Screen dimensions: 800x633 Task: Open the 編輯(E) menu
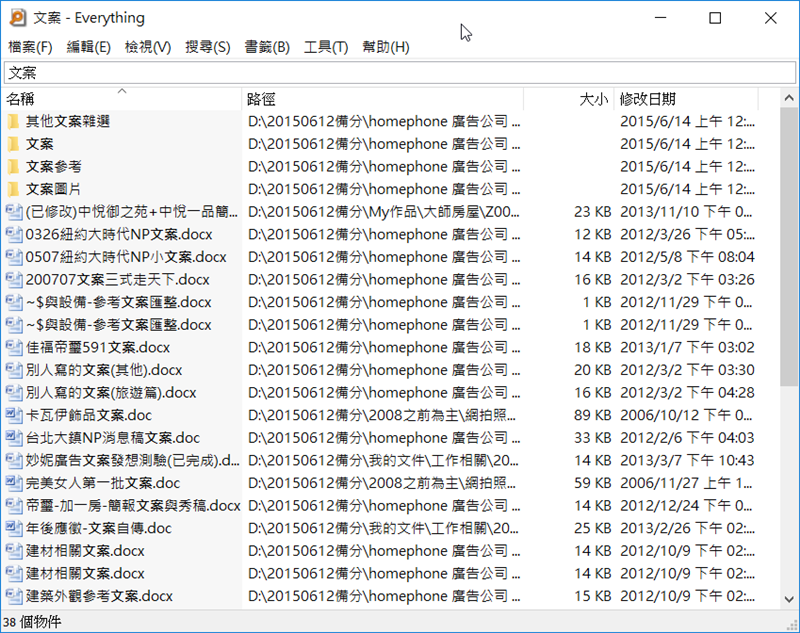(x=89, y=47)
